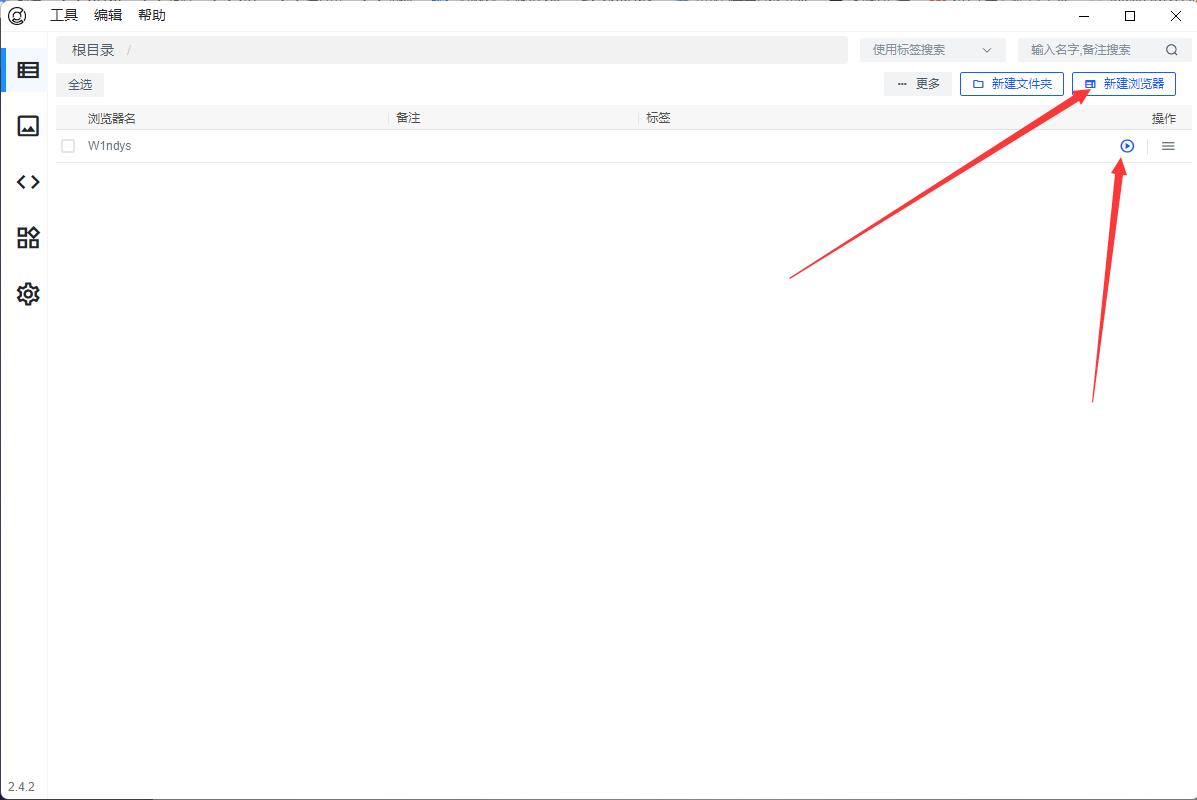Launch the W1ndys browser with play icon

click(1127, 146)
